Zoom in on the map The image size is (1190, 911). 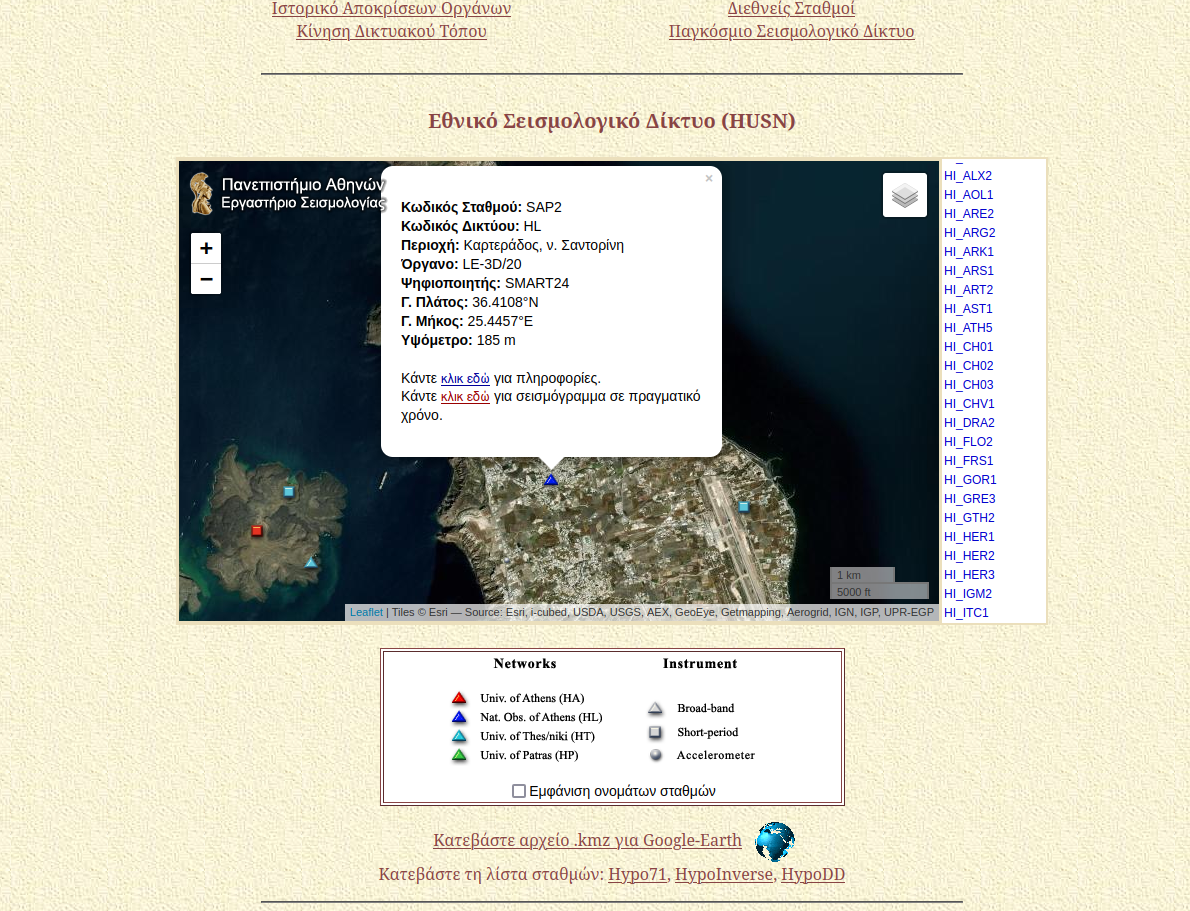click(206, 248)
